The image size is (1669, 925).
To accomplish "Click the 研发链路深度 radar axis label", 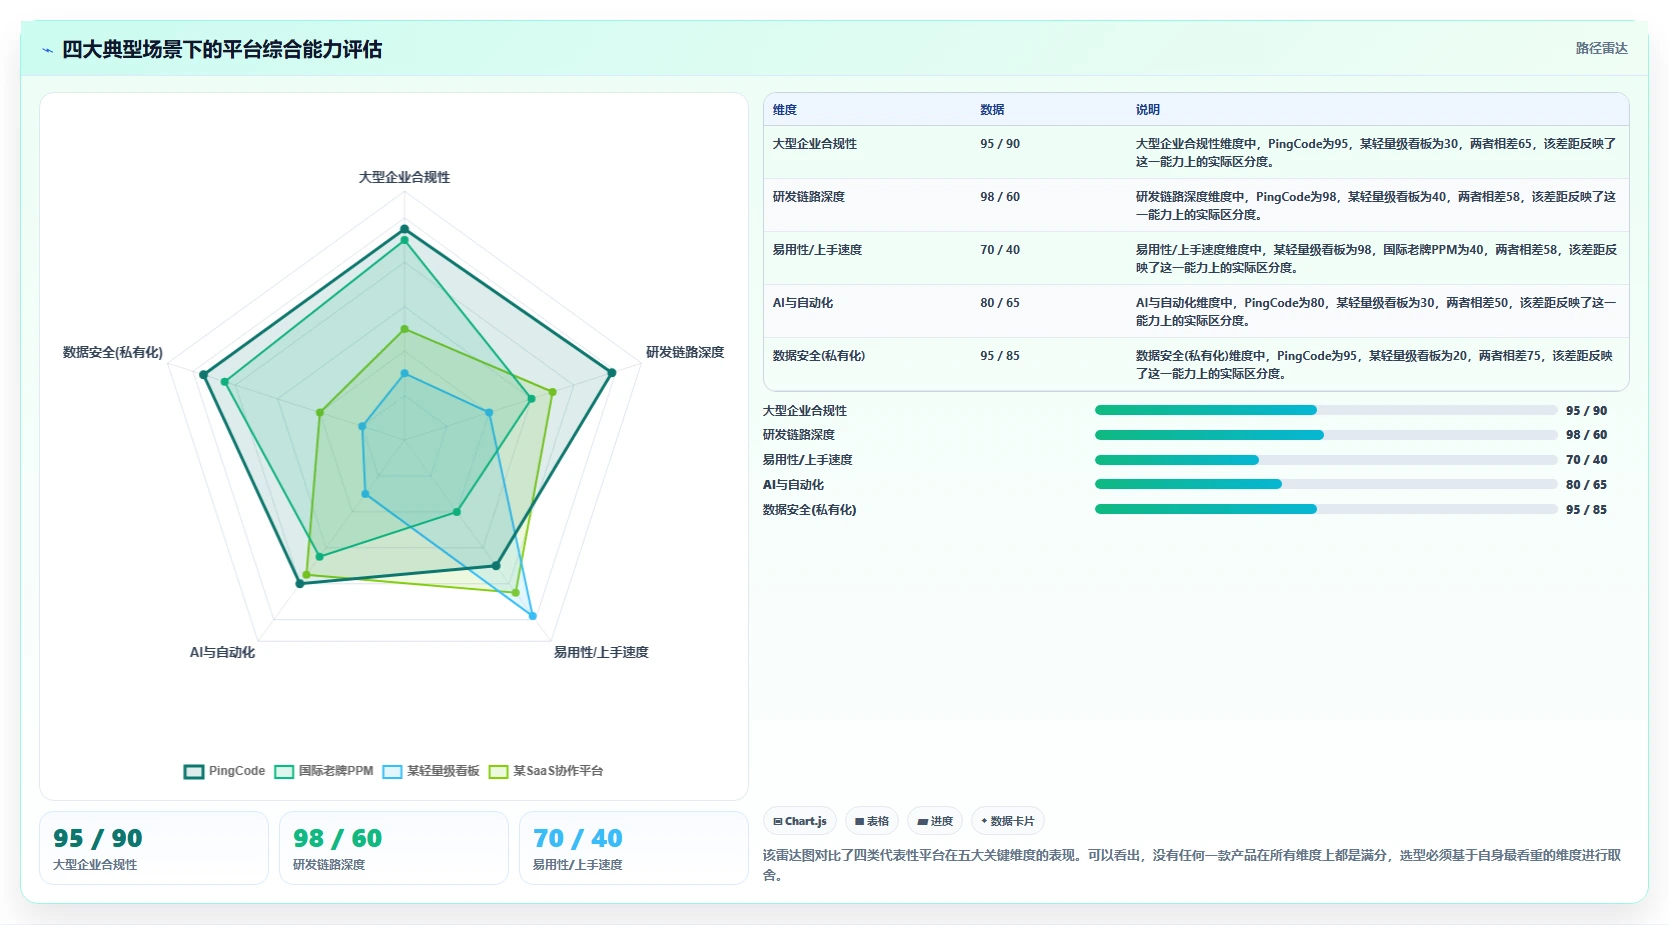I will (685, 352).
